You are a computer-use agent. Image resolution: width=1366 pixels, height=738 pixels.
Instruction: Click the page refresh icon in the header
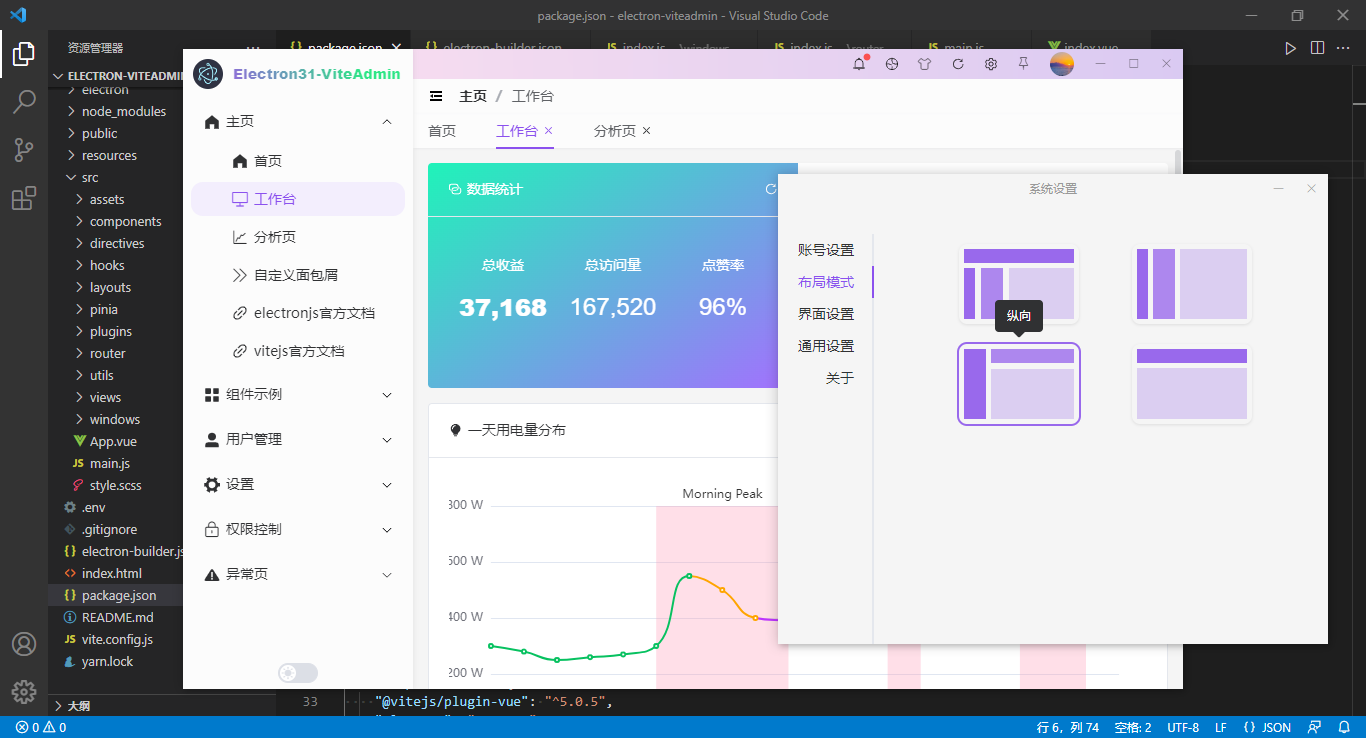[957, 63]
